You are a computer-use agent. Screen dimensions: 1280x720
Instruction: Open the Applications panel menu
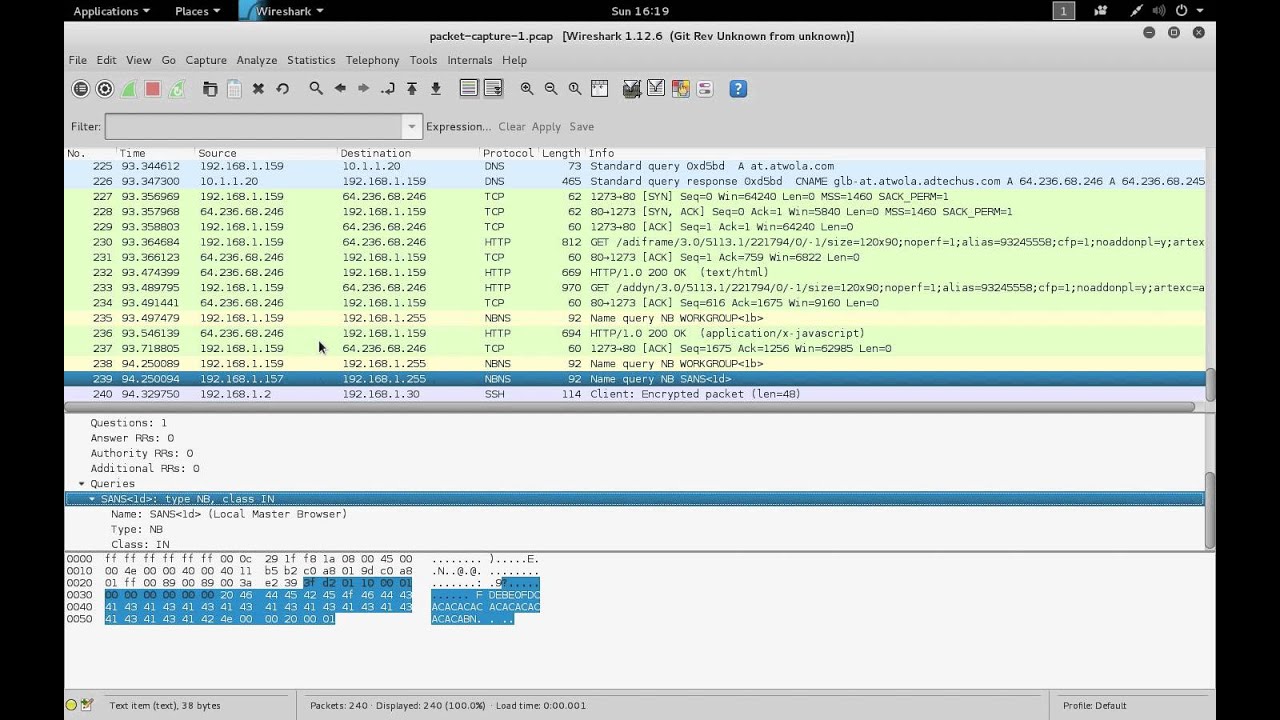tap(111, 11)
